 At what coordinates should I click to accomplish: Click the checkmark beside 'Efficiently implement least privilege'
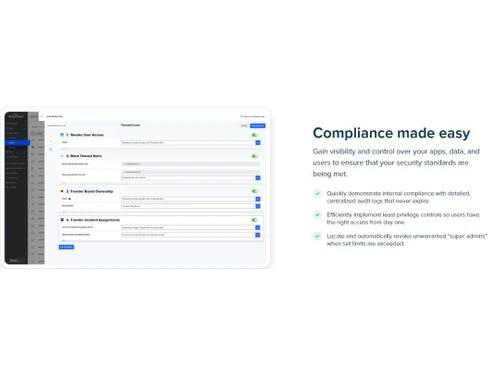317,215
